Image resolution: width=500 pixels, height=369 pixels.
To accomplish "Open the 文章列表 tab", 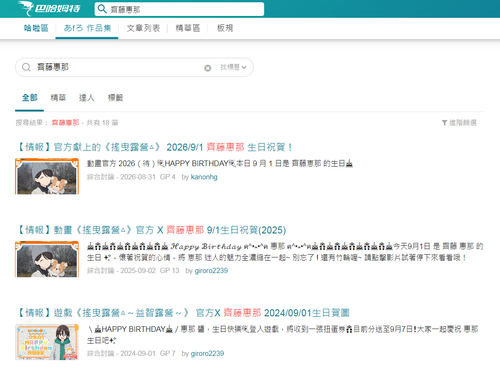I will (x=143, y=28).
